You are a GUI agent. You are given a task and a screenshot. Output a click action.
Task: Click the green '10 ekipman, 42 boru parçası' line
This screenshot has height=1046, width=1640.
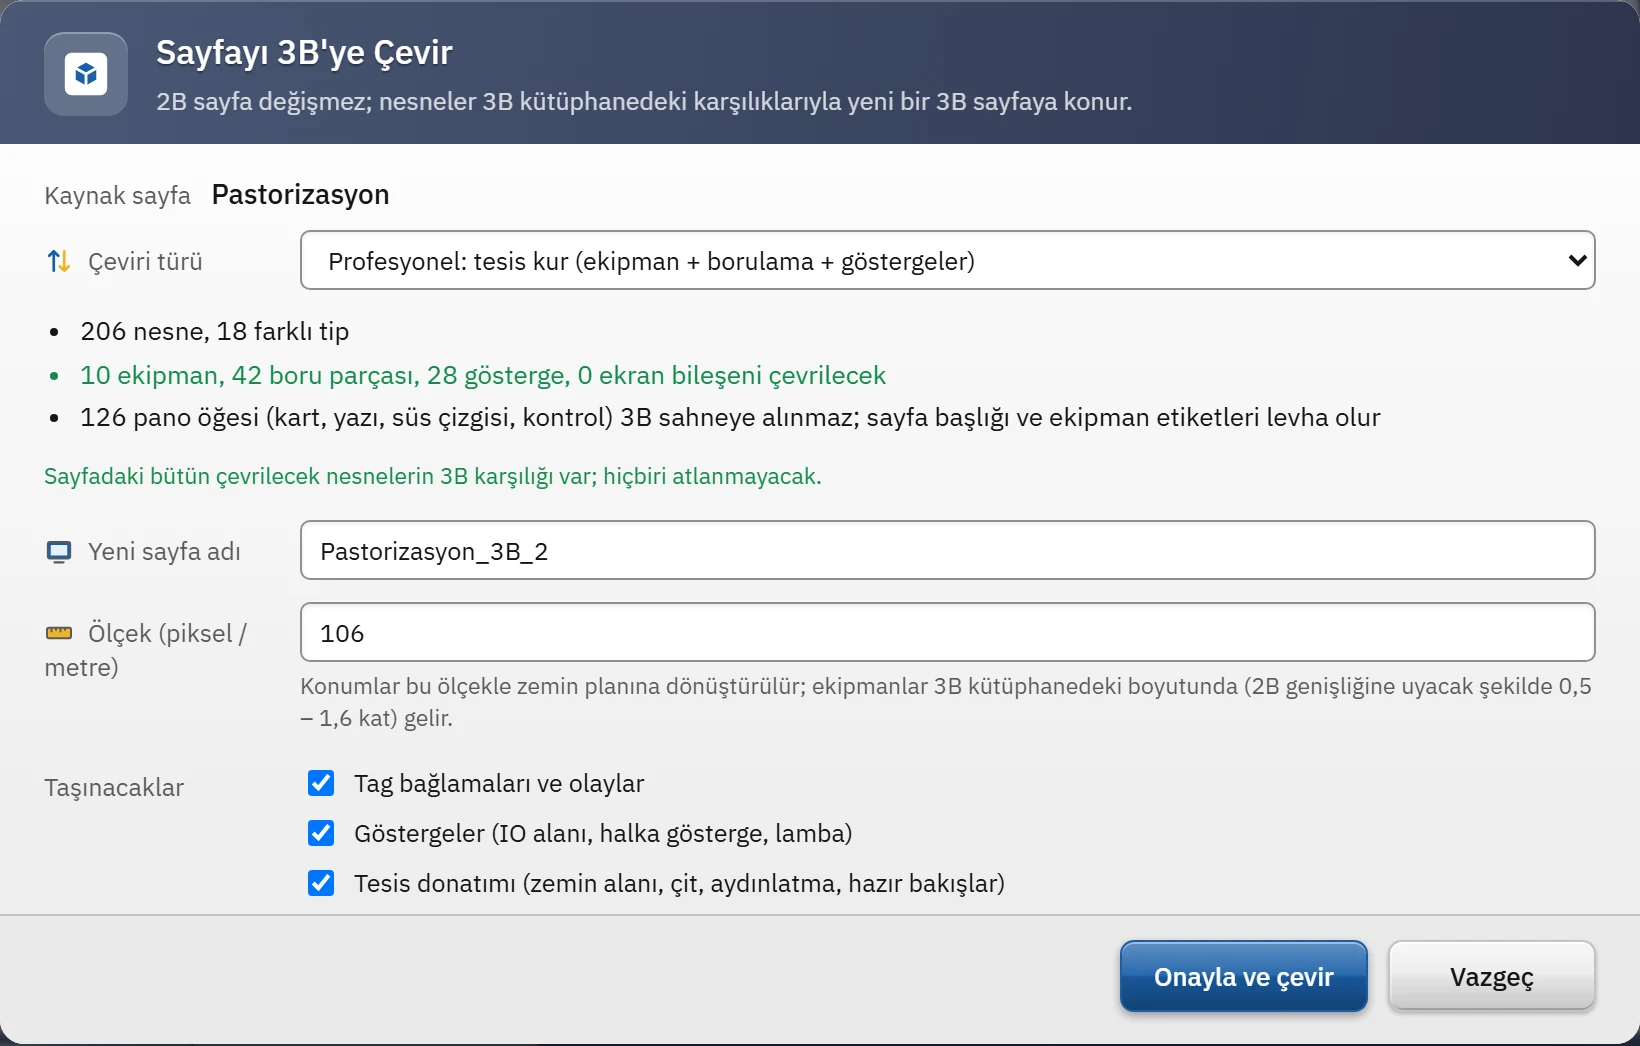point(483,375)
